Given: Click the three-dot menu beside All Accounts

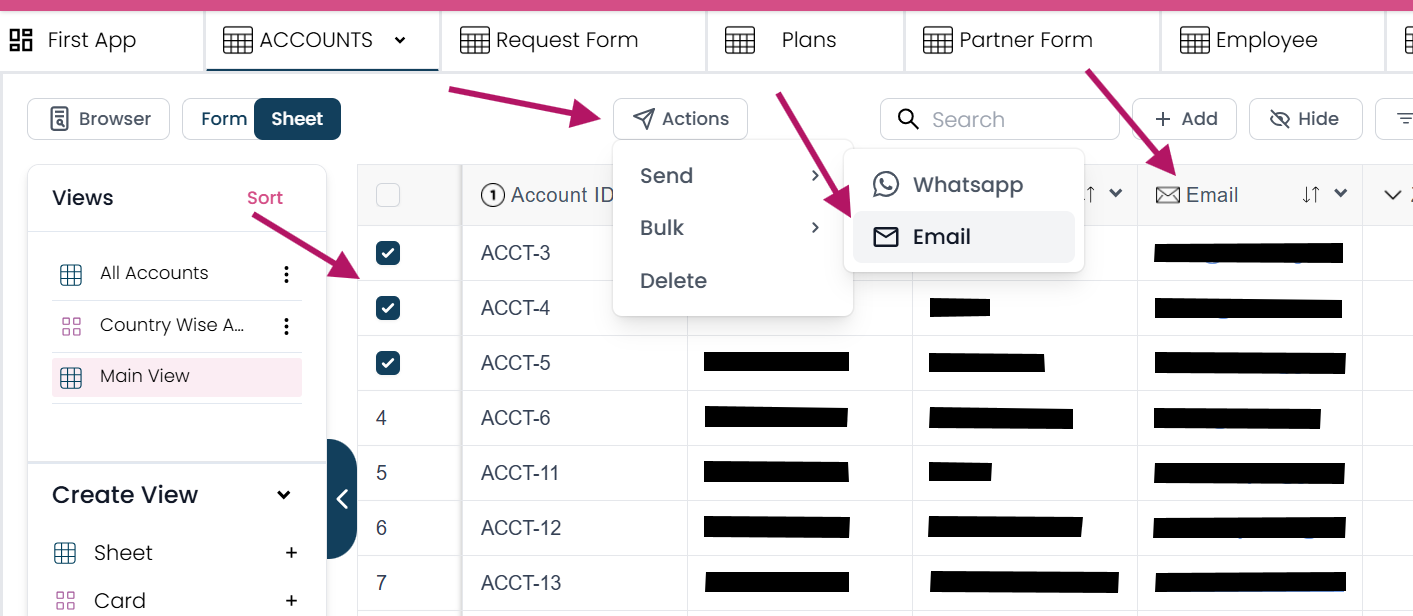Looking at the screenshot, I should click(x=287, y=274).
